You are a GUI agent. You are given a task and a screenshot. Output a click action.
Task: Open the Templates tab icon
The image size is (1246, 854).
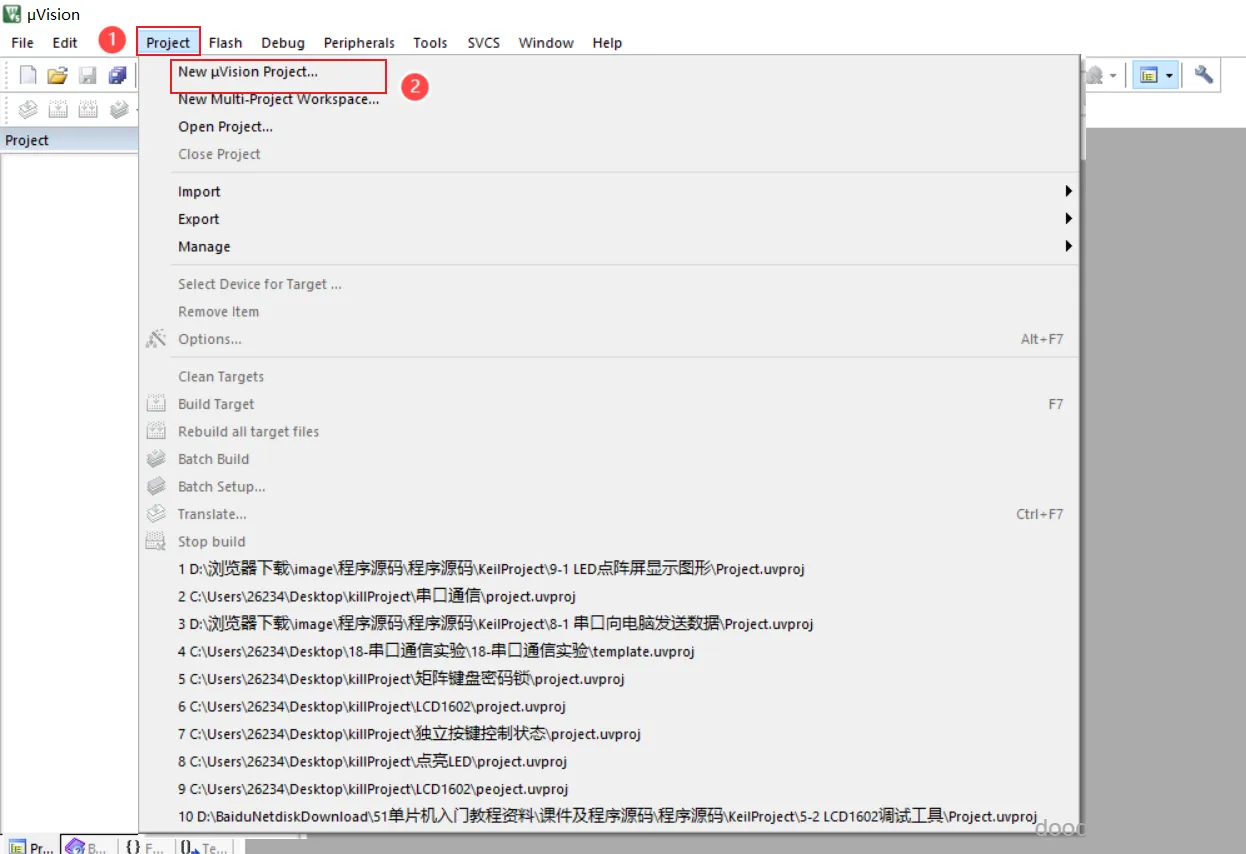point(205,846)
